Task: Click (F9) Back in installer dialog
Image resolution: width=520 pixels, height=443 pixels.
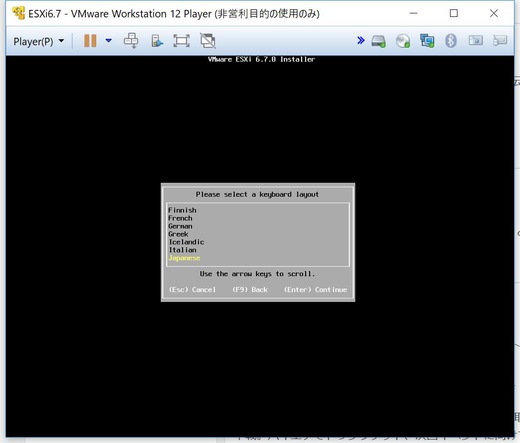Action: tap(250, 290)
